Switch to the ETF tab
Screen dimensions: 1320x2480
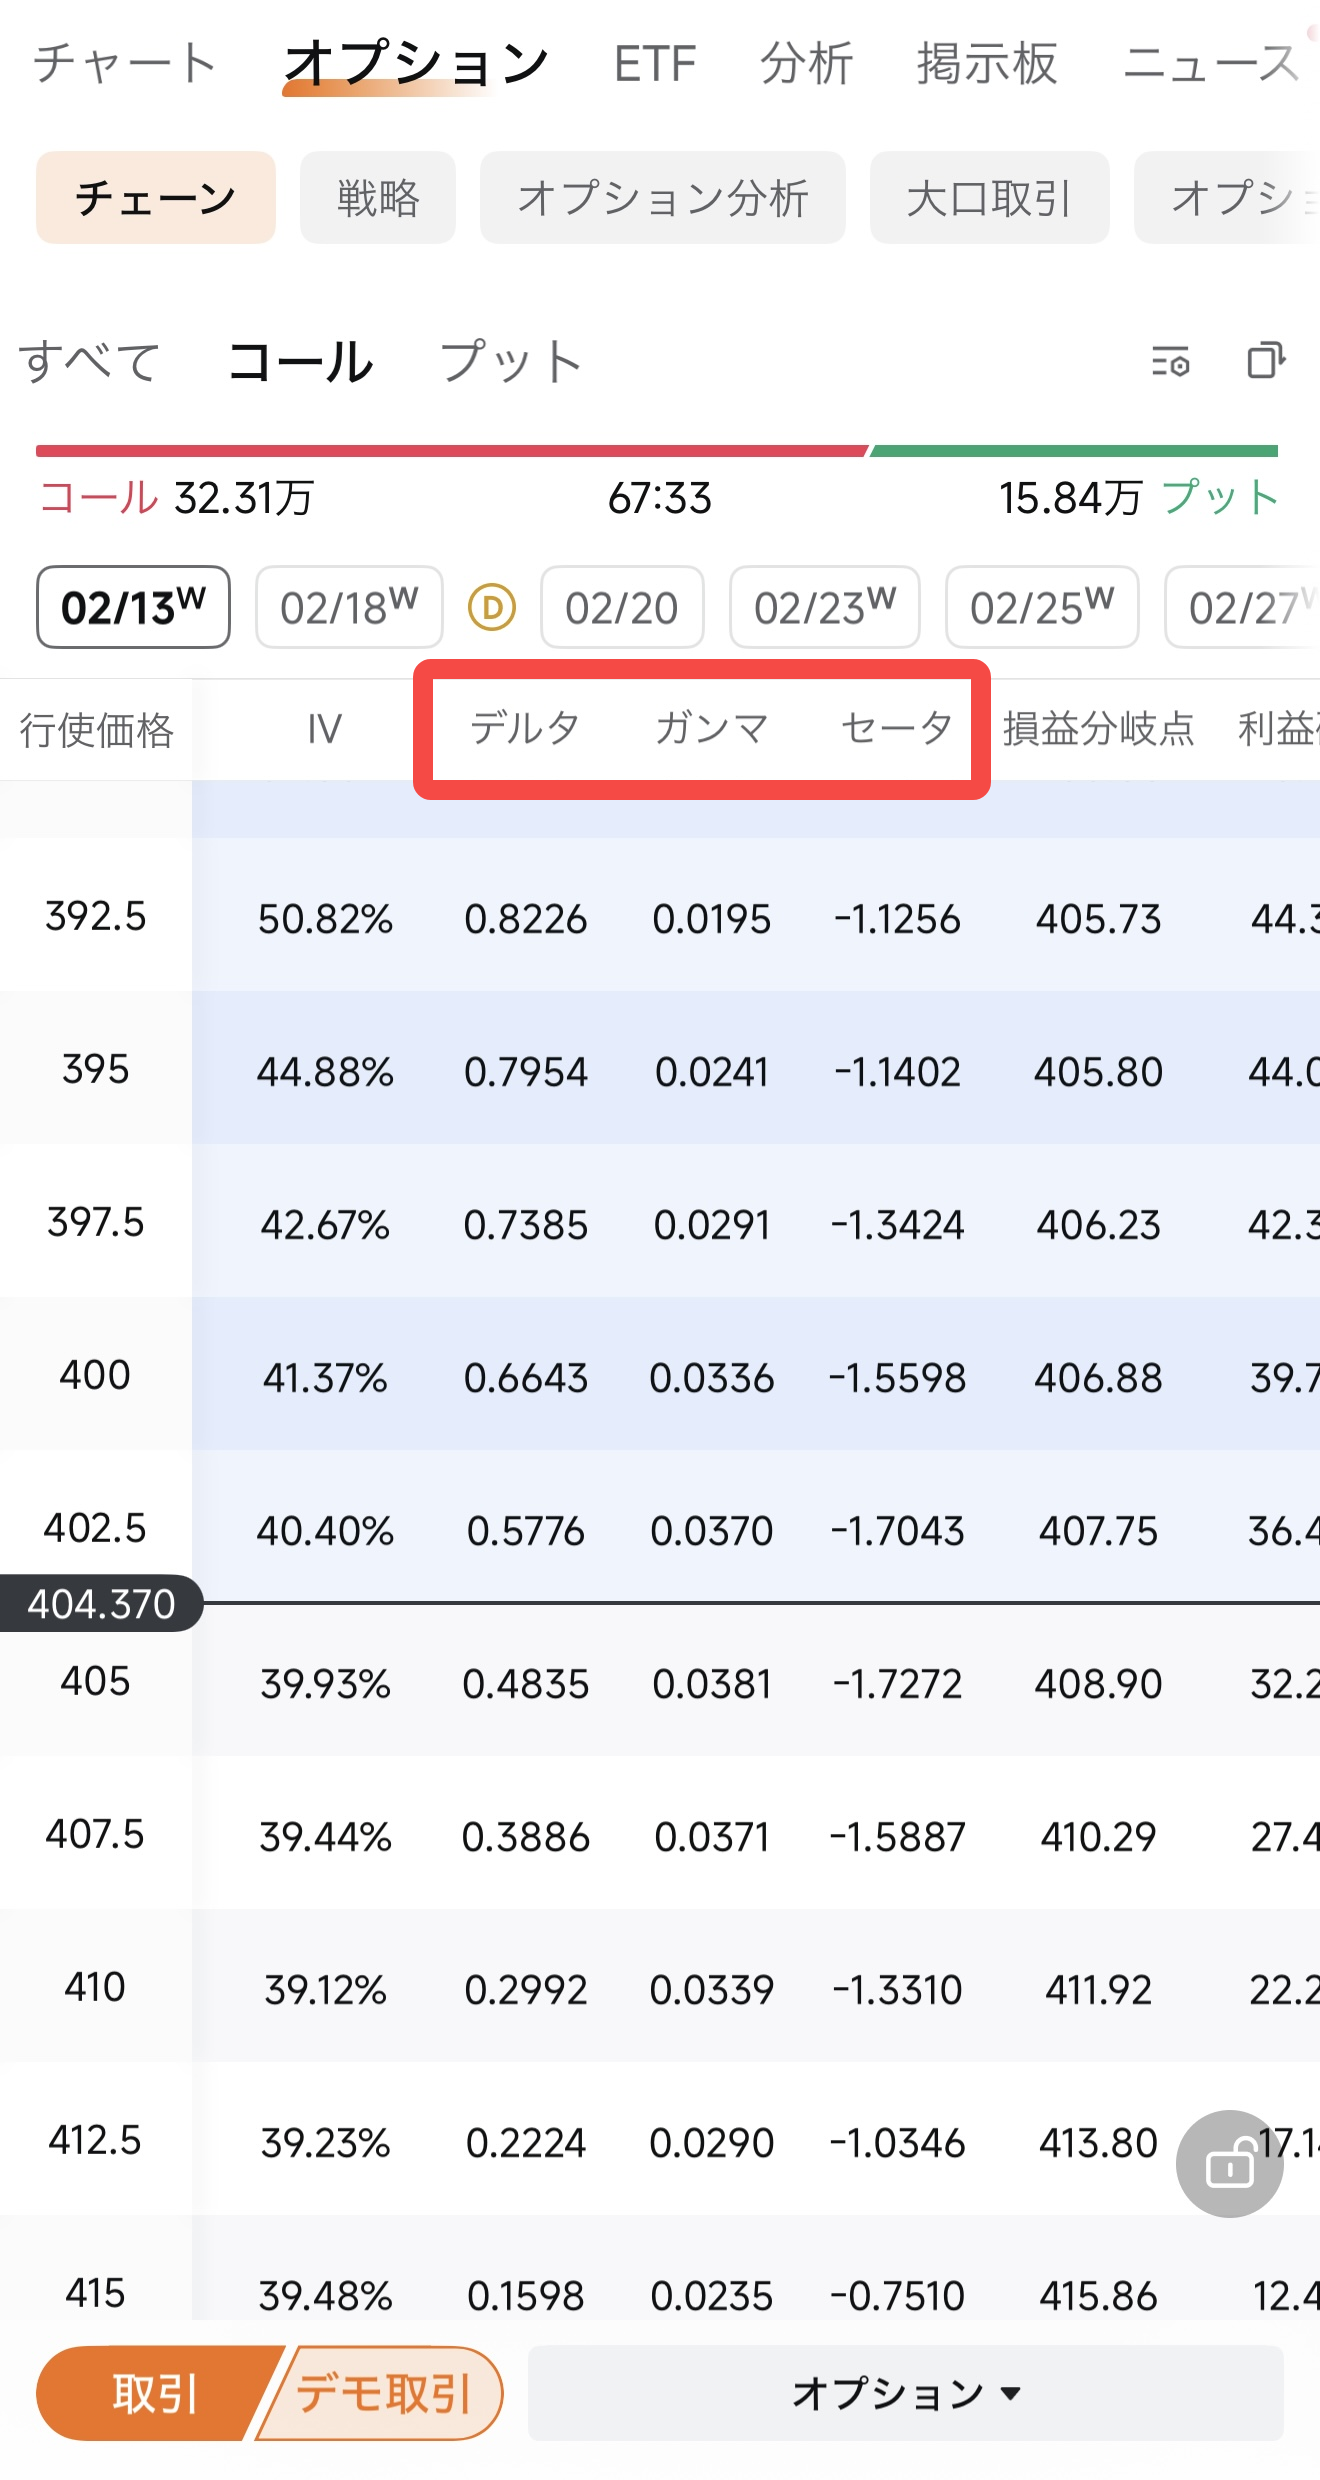(x=655, y=64)
